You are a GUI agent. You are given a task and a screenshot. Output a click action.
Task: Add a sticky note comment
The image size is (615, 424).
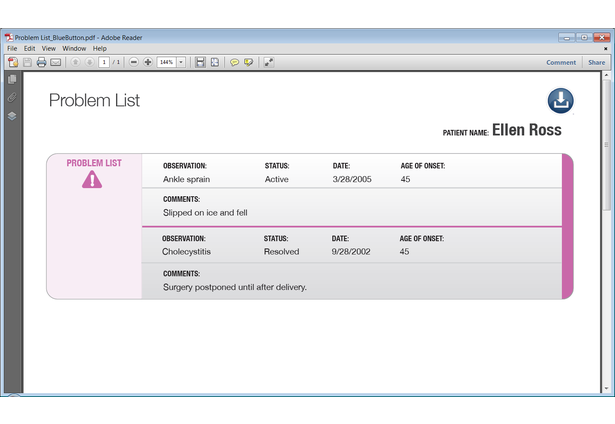pos(234,62)
